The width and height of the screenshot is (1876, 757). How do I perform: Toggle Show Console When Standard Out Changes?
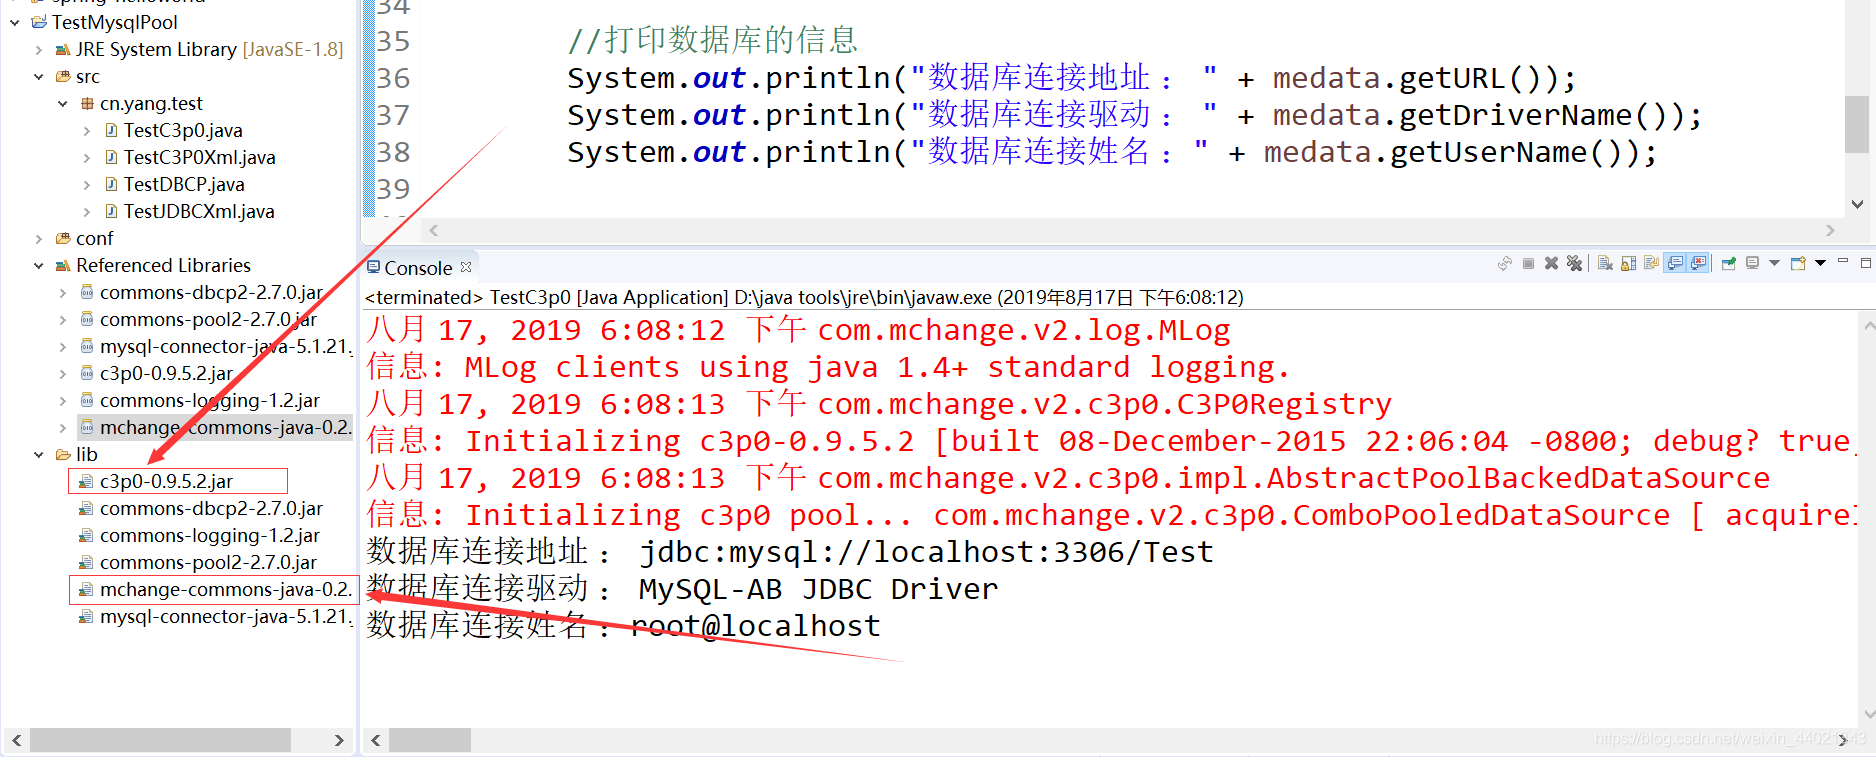[x=1675, y=263]
